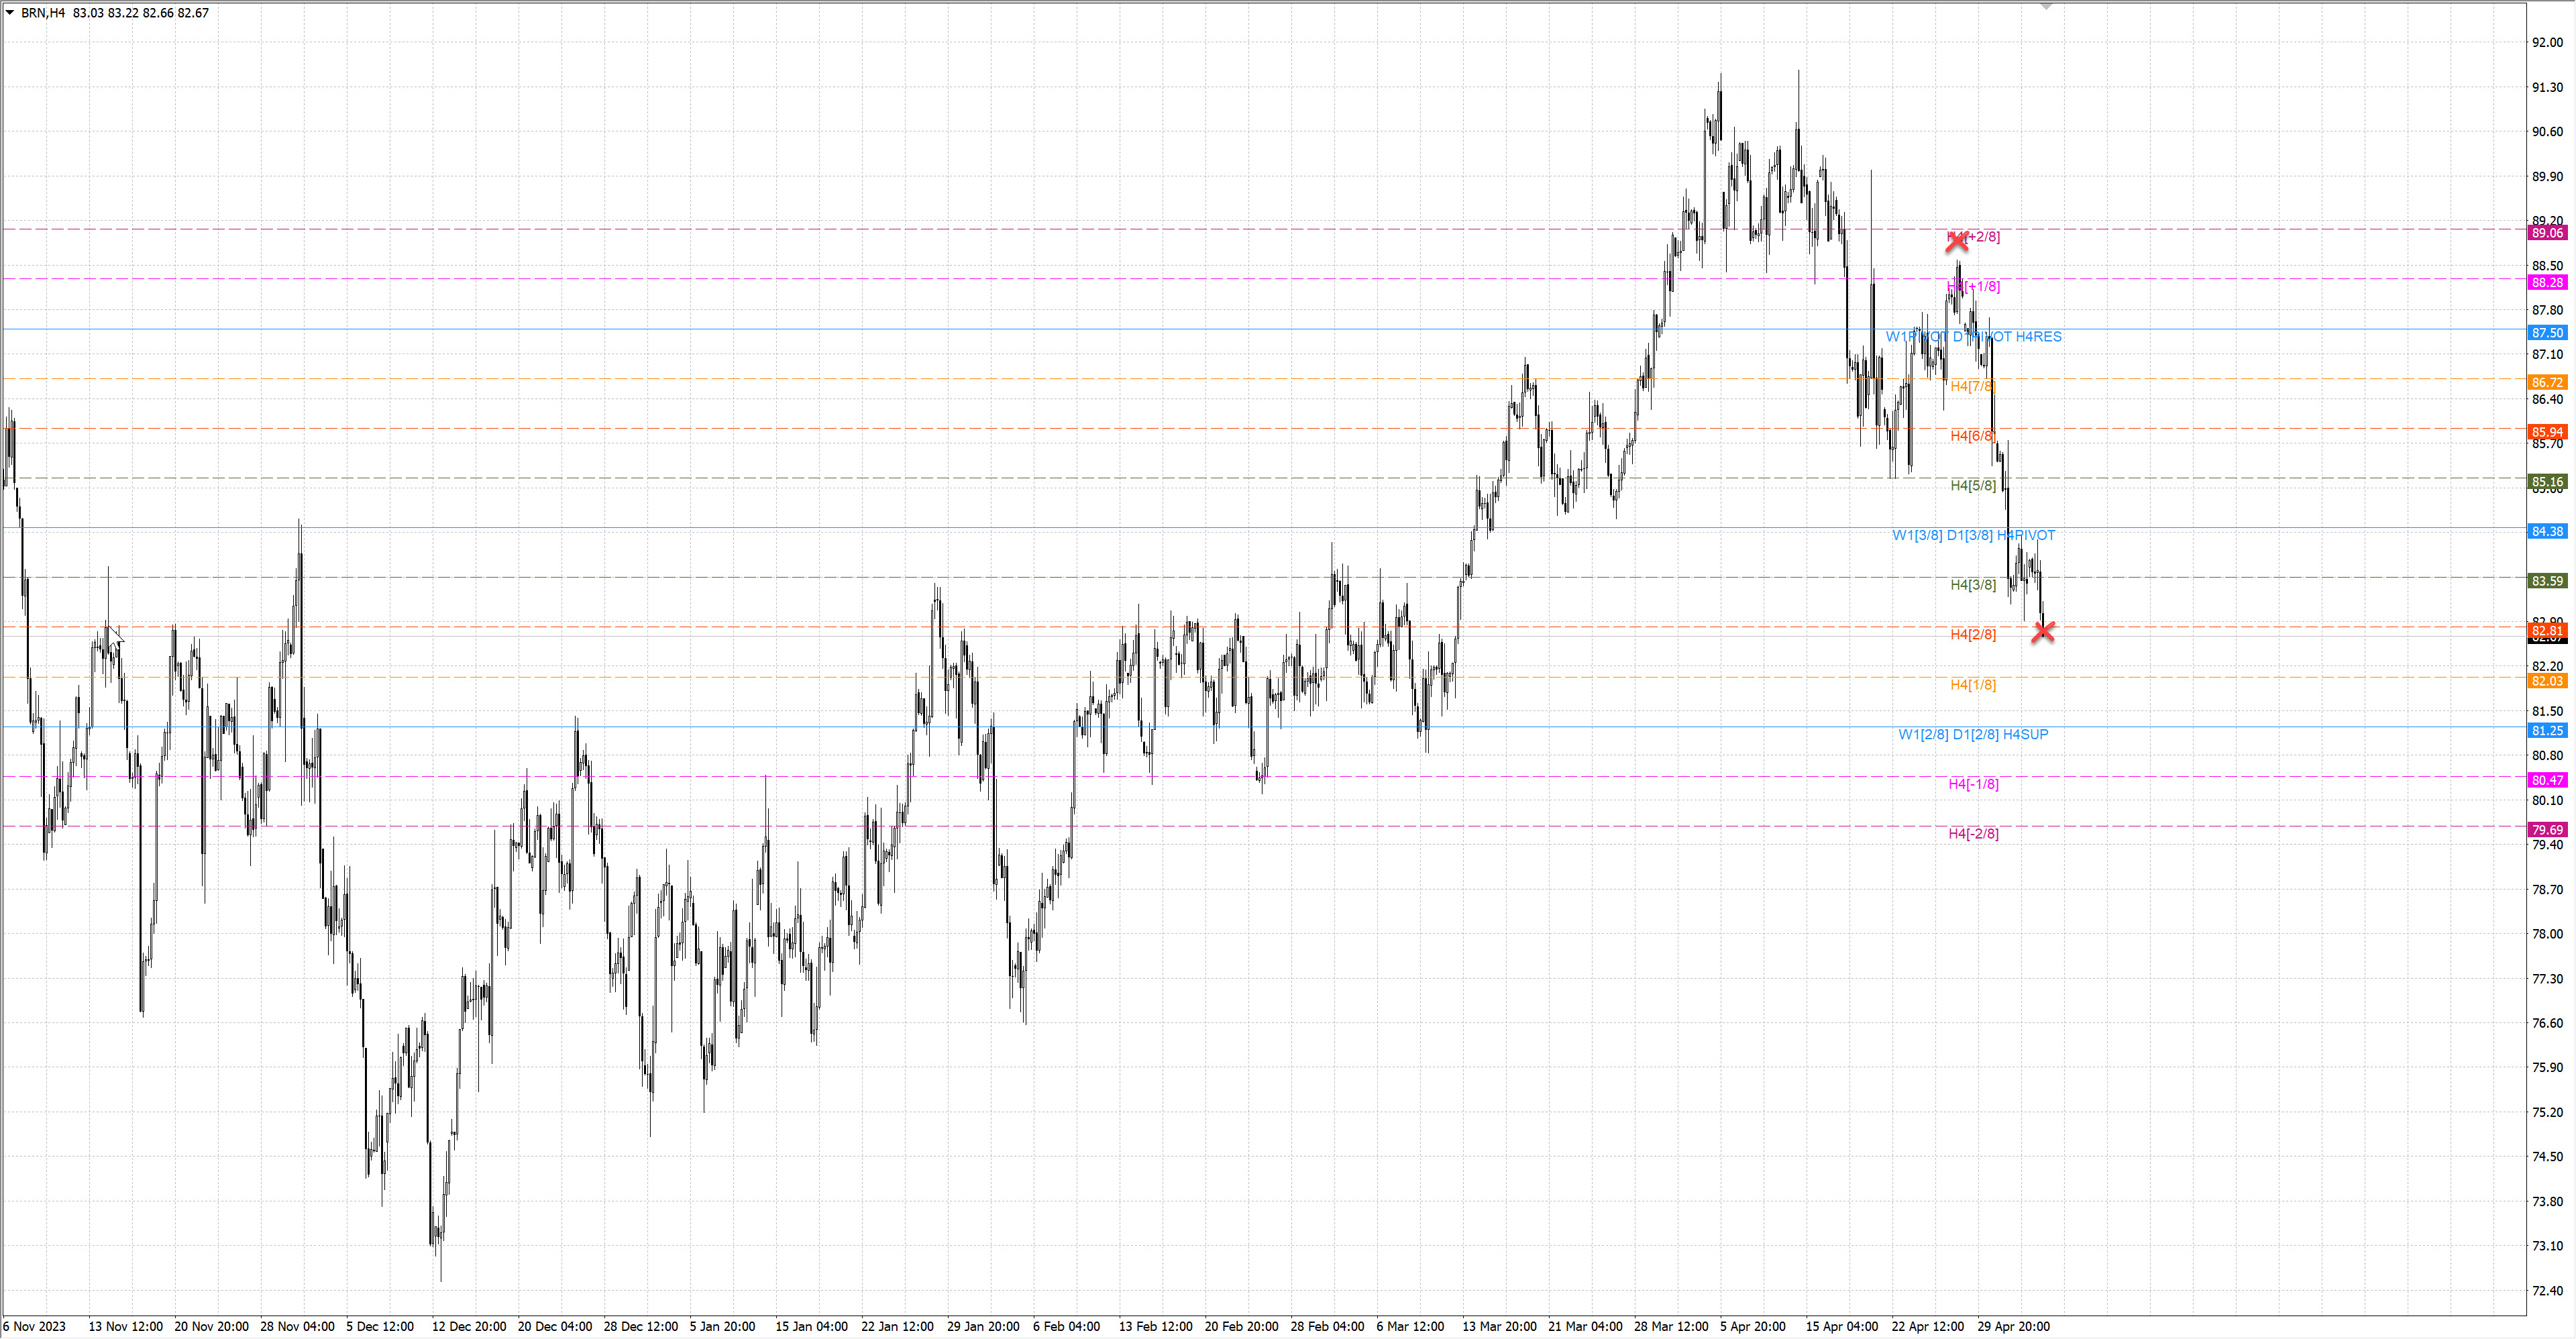Click the W1PIVOT D1PIVOT H4RES label

click(x=1973, y=337)
